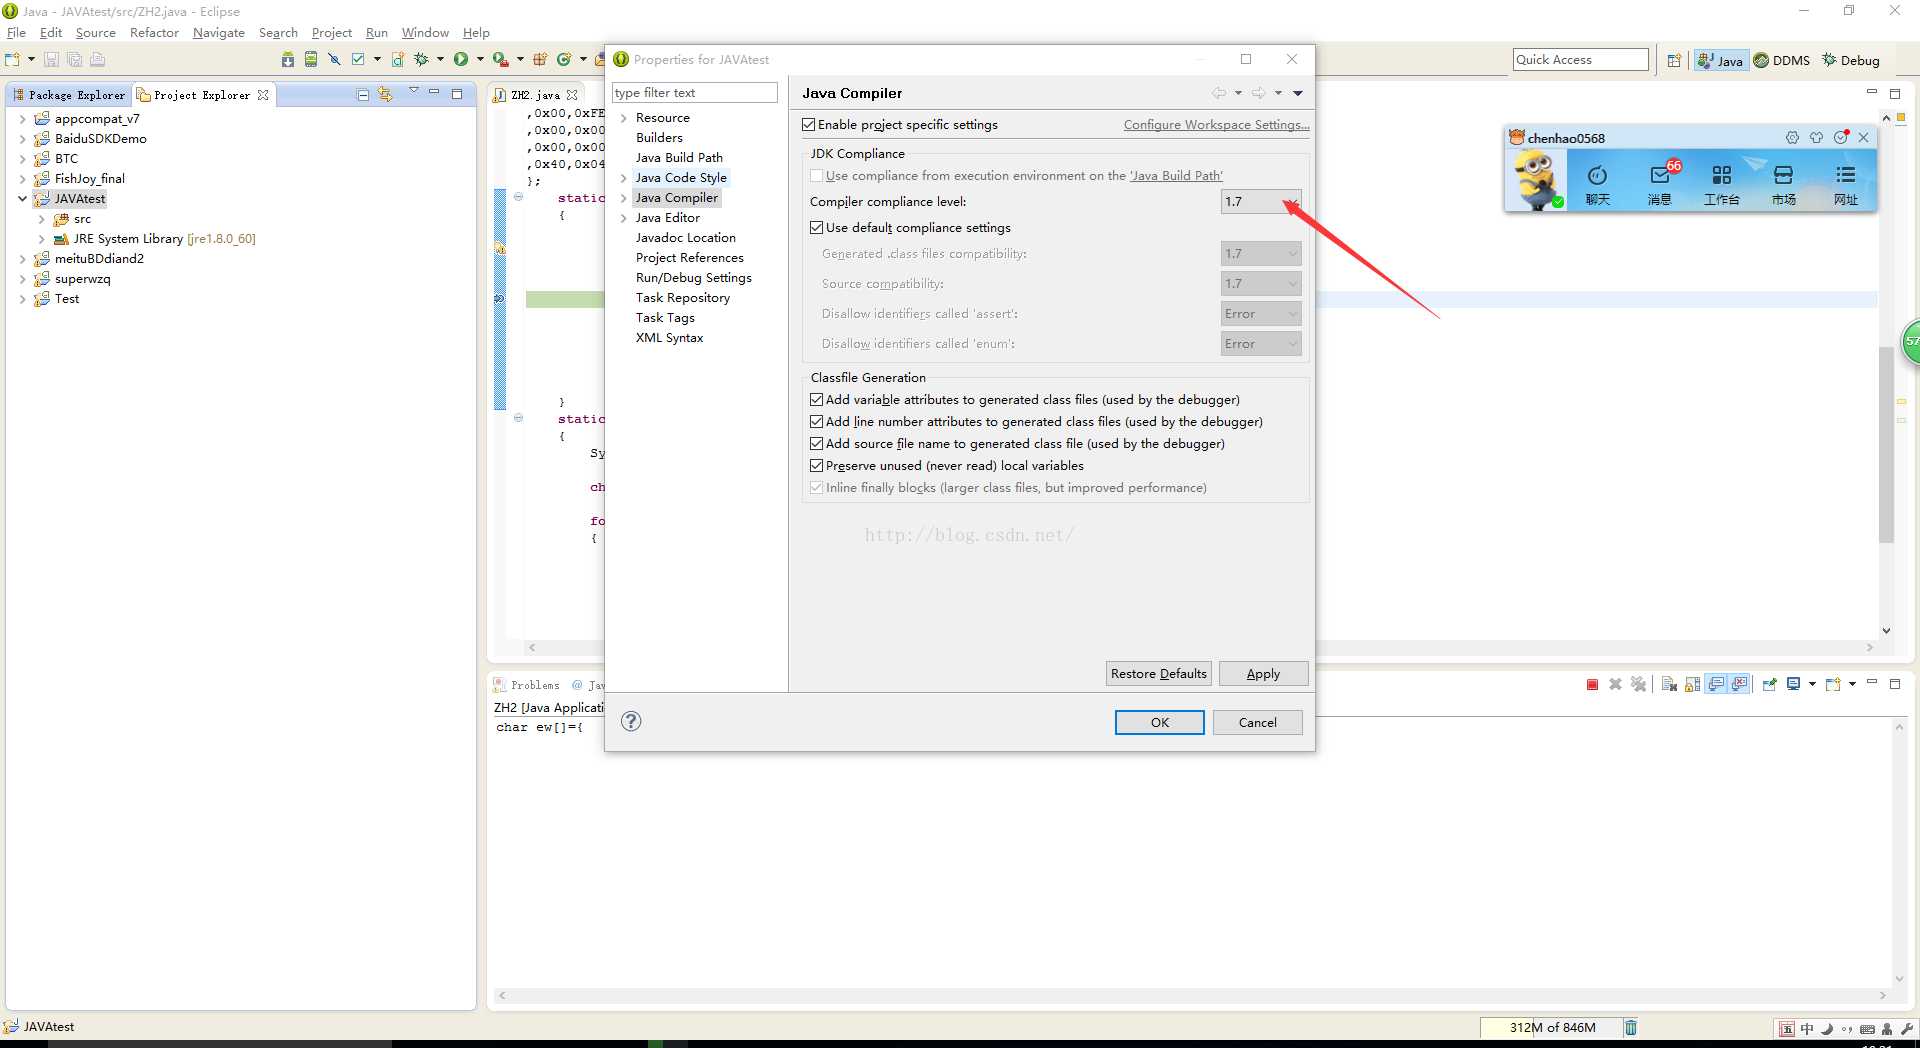Image resolution: width=1920 pixels, height=1048 pixels.
Task: Click the Open Perspective icon
Action: click(1674, 60)
